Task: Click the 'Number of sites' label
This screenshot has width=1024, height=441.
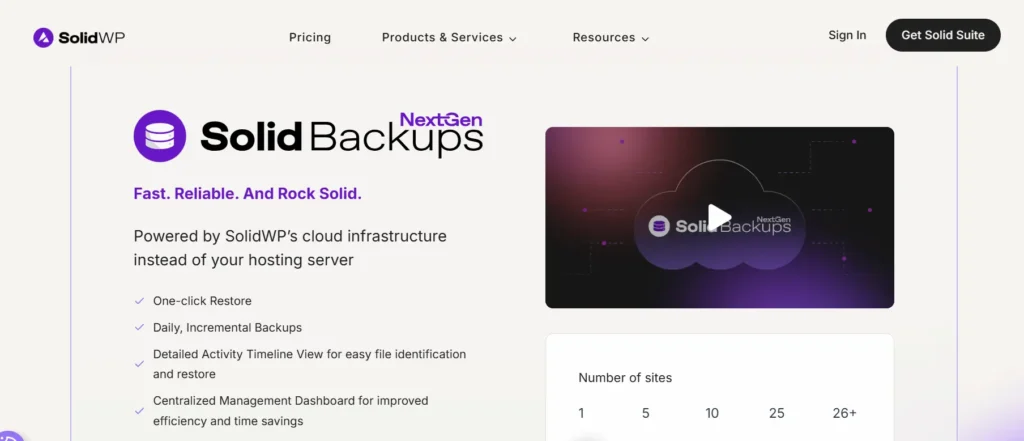Action: click(x=625, y=378)
